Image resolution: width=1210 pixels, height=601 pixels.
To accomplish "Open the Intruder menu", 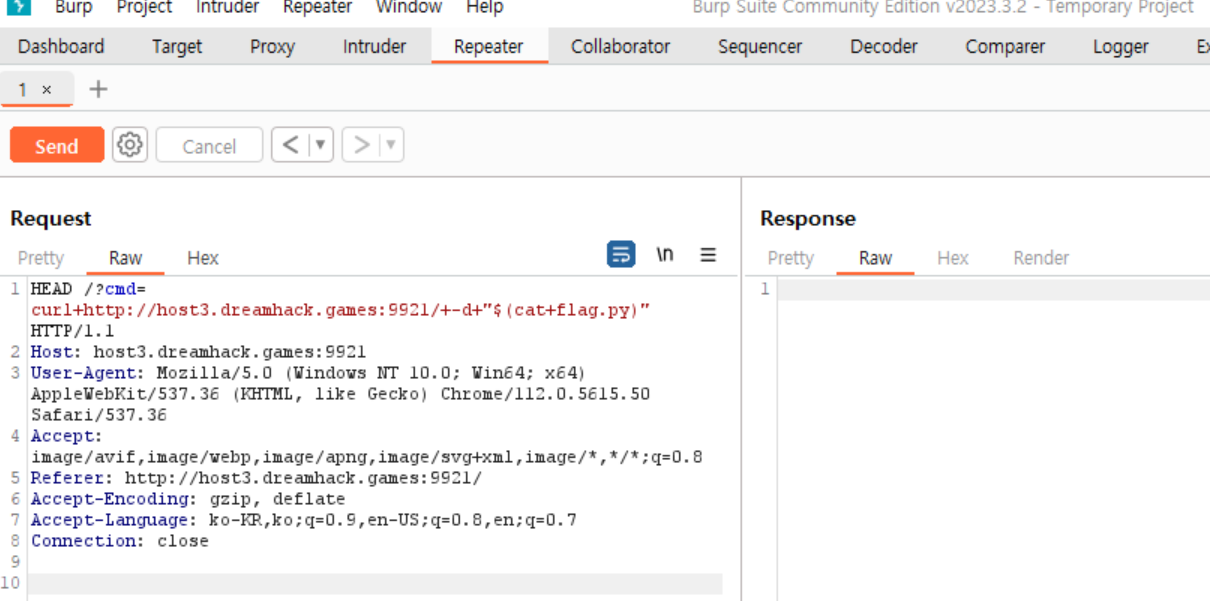I will 227,7.
